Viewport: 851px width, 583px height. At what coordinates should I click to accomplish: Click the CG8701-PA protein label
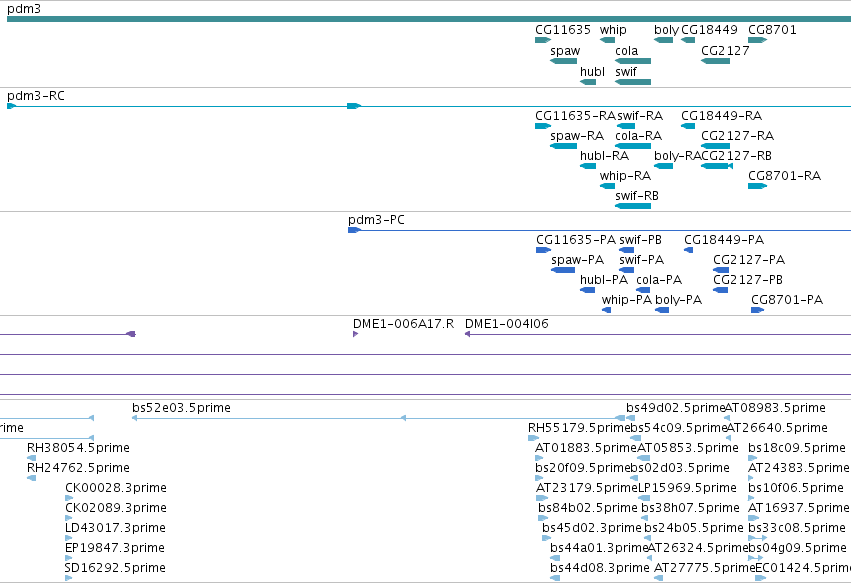click(787, 300)
